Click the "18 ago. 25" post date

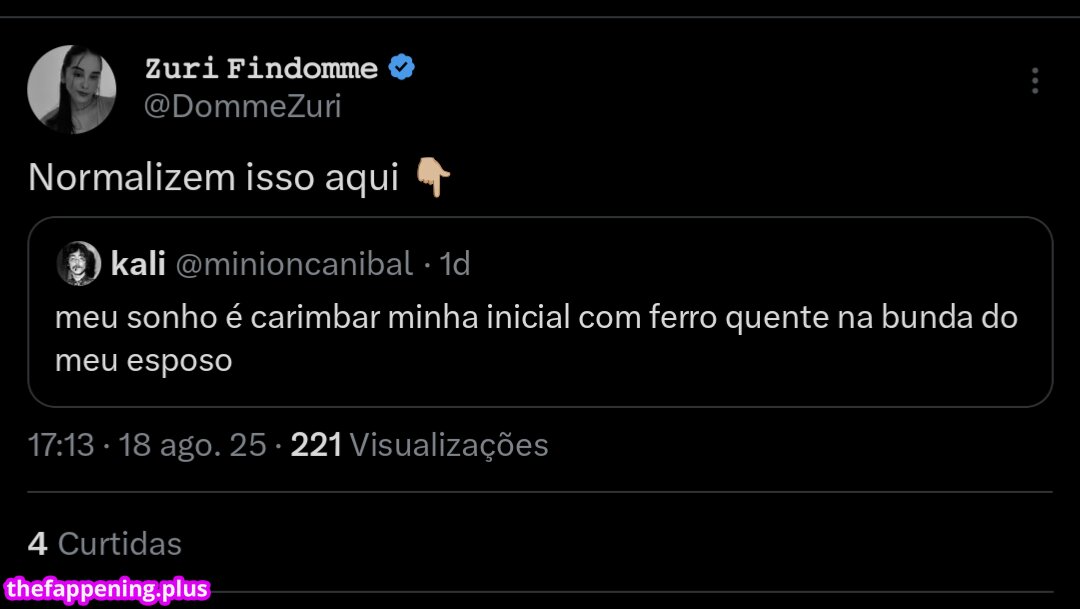(192, 444)
